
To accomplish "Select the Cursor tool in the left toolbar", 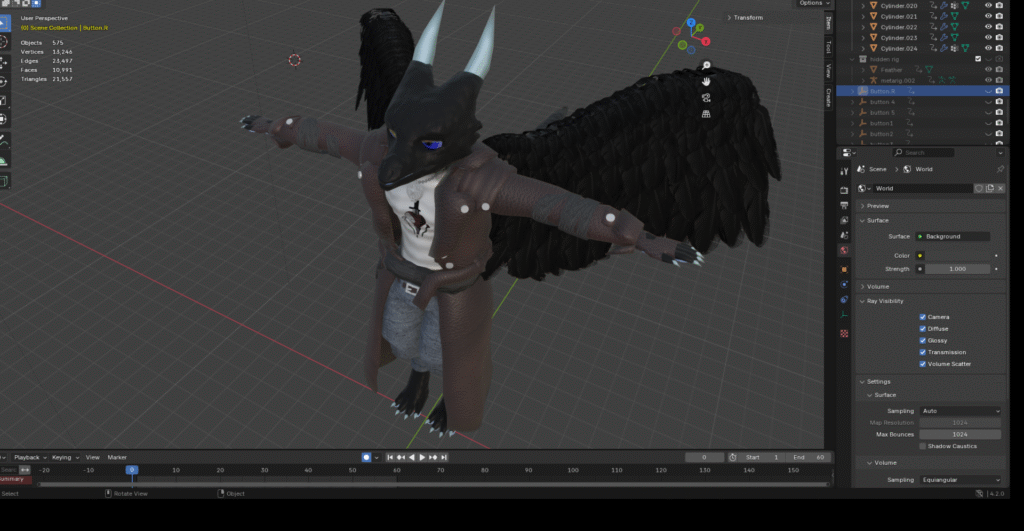I will pos(4,42).
